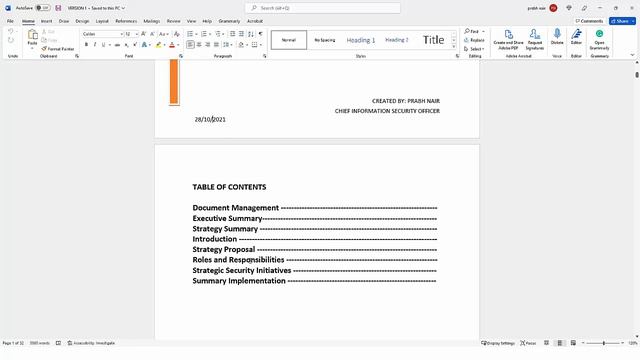Apply red font color

pyautogui.click(x=172, y=45)
